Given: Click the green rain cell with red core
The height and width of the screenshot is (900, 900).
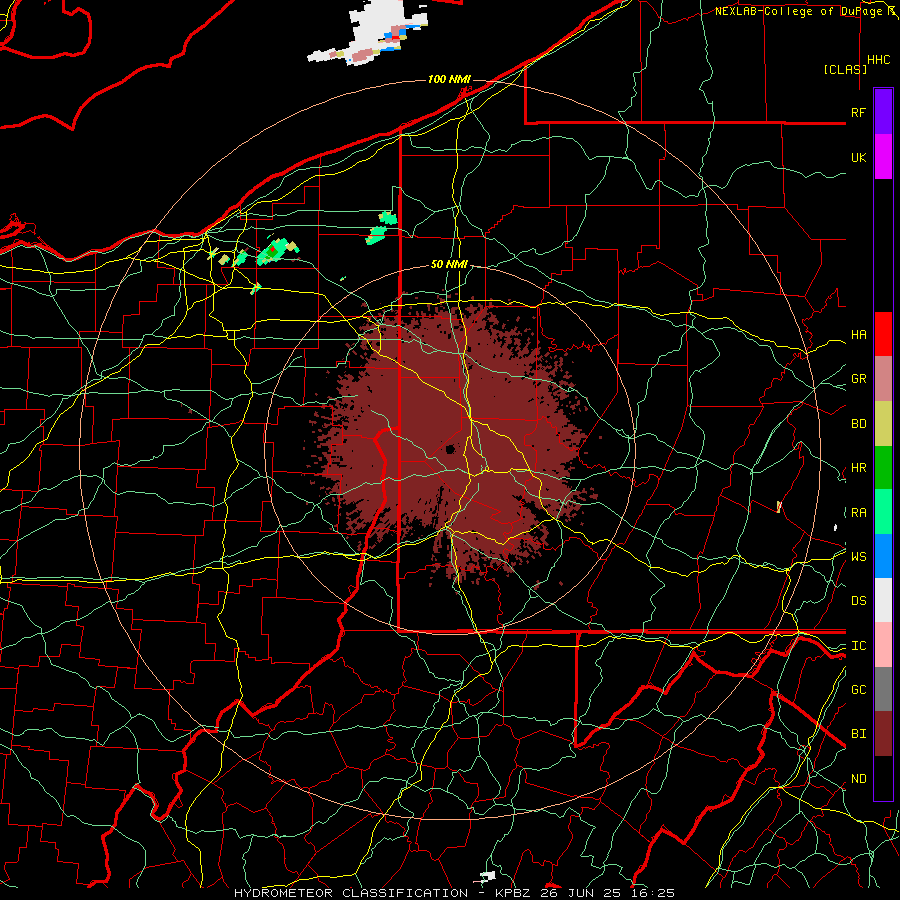Looking at the screenshot, I should pos(274,252).
